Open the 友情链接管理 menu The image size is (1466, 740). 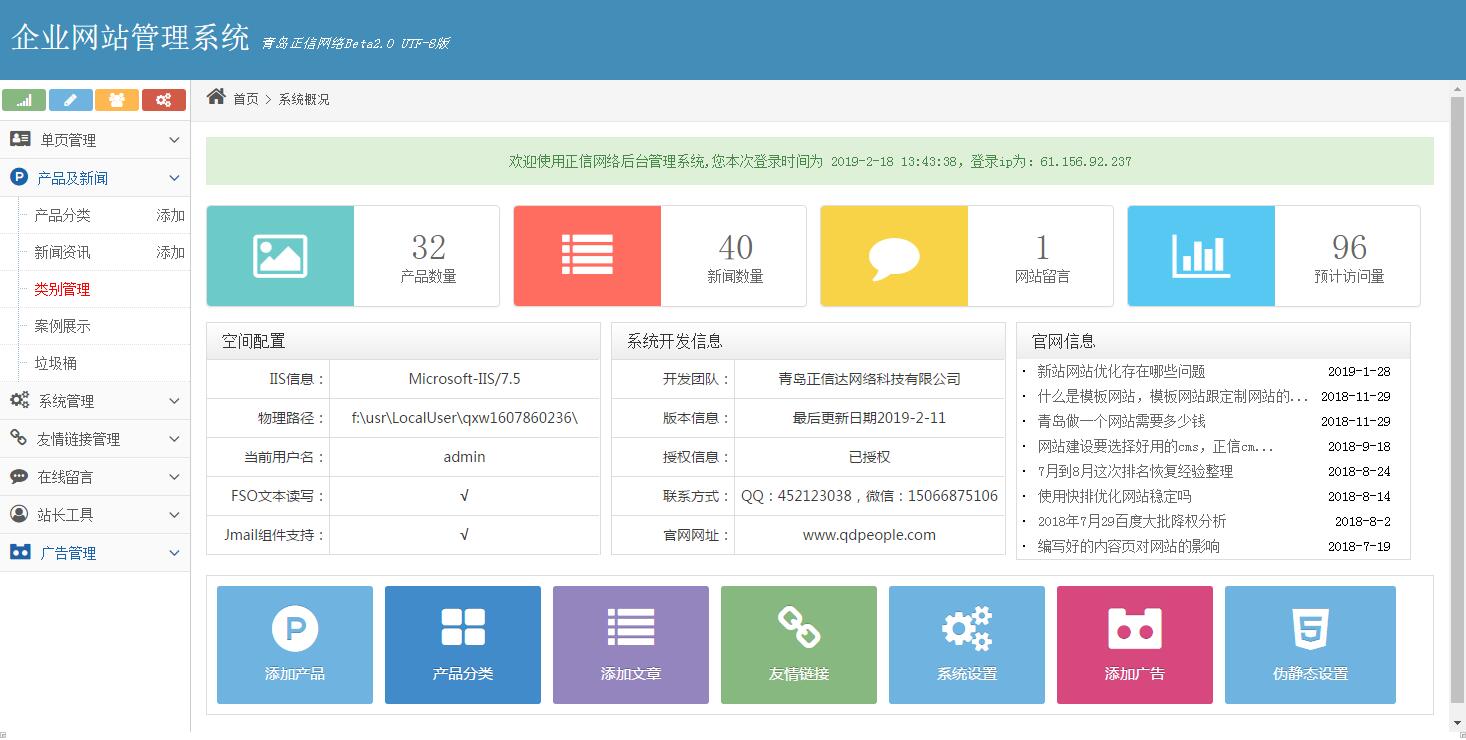95,439
